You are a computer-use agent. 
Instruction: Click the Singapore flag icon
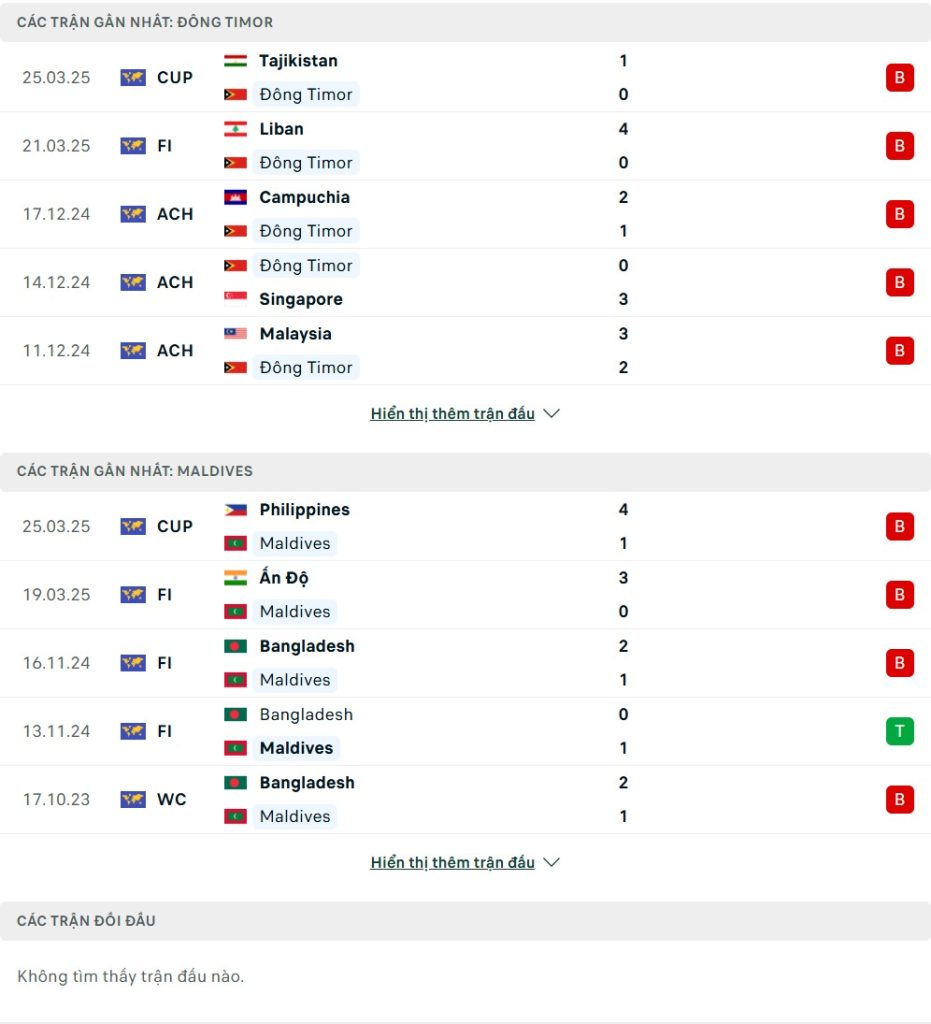coord(235,299)
